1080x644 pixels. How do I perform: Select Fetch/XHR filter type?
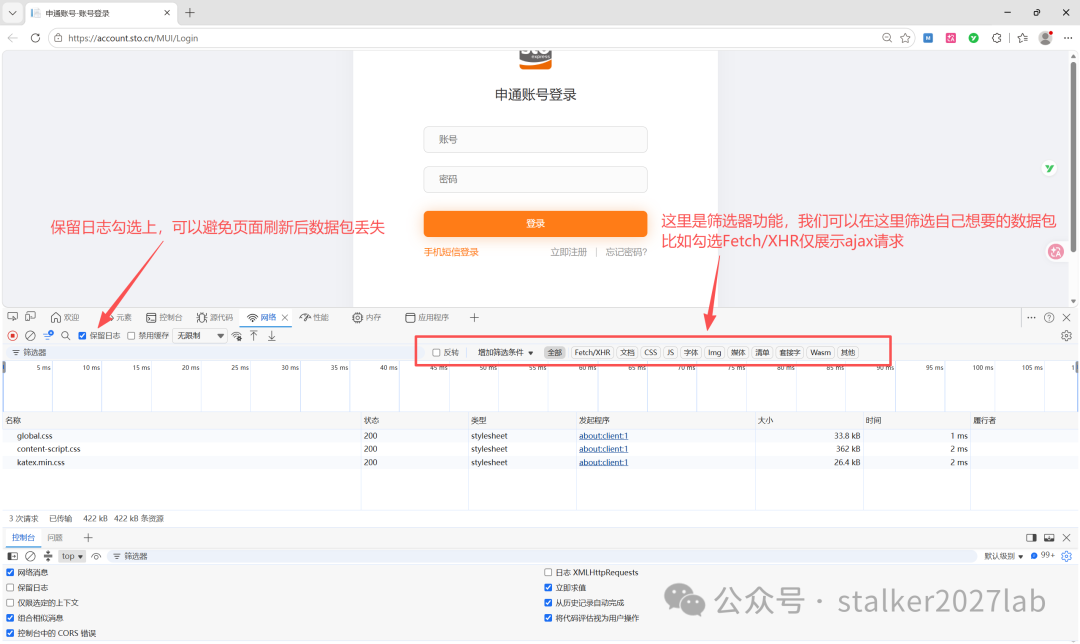point(592,353)
